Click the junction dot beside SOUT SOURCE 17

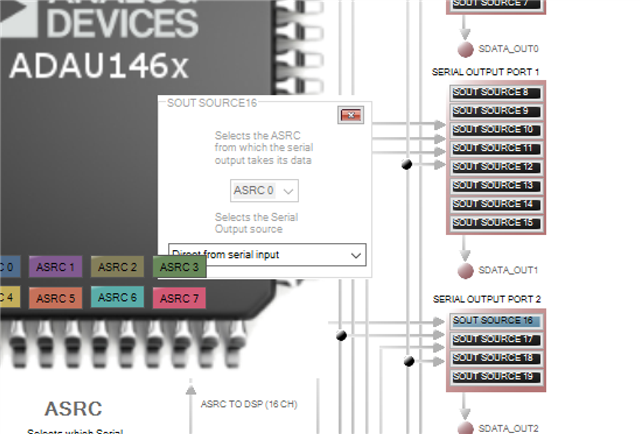tap(342, 336)
